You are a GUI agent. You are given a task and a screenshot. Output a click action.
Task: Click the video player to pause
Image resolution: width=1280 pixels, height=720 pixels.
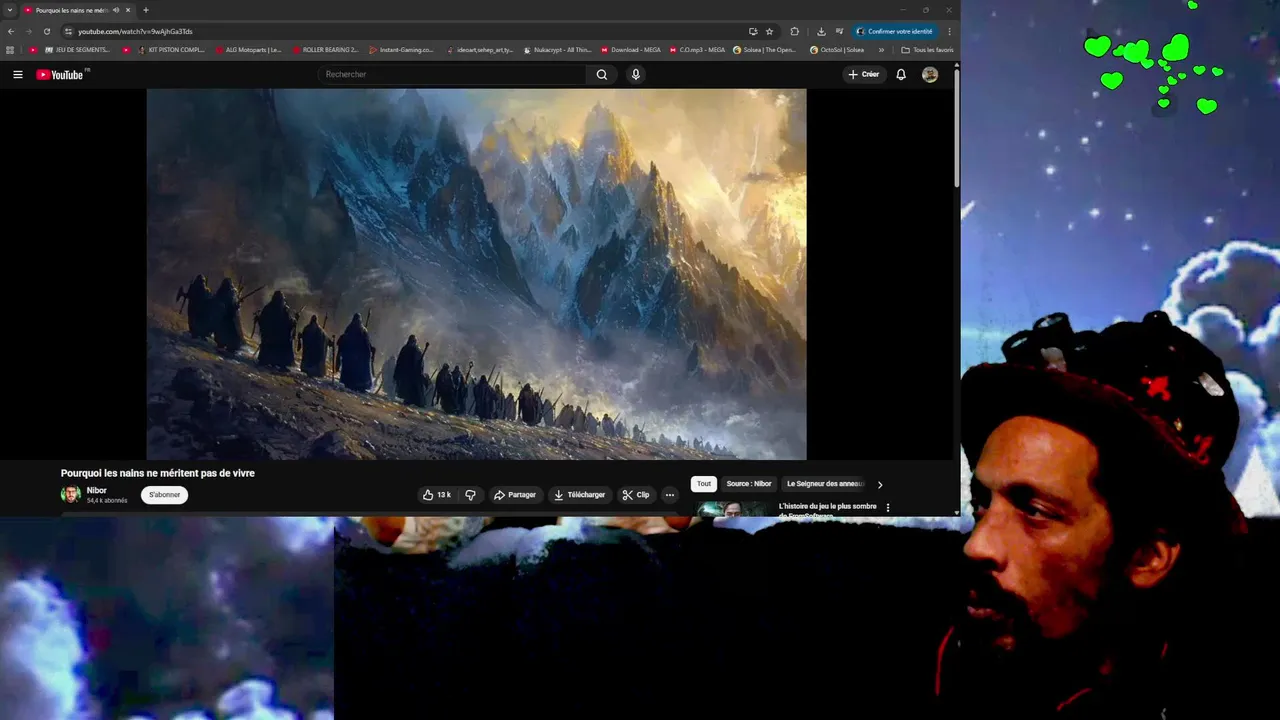click(476, 274)
